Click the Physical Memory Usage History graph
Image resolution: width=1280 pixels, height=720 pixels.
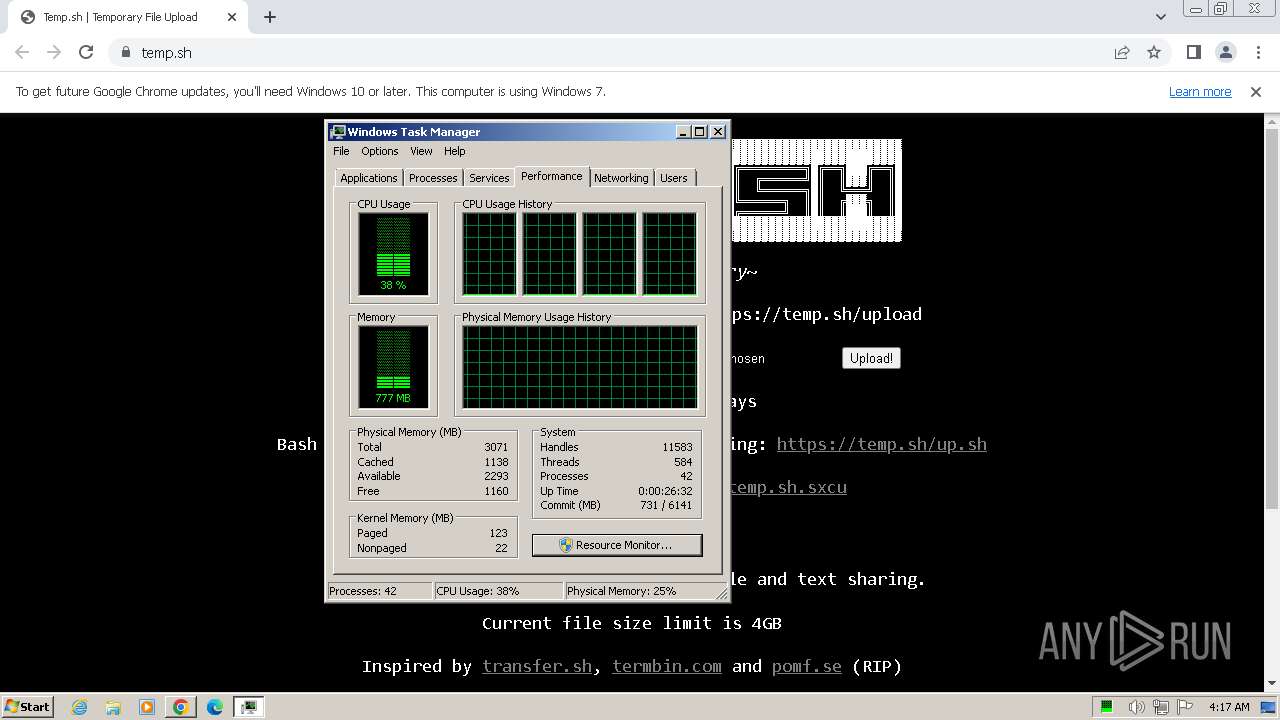pyautogui.click(x=579, y=367)
